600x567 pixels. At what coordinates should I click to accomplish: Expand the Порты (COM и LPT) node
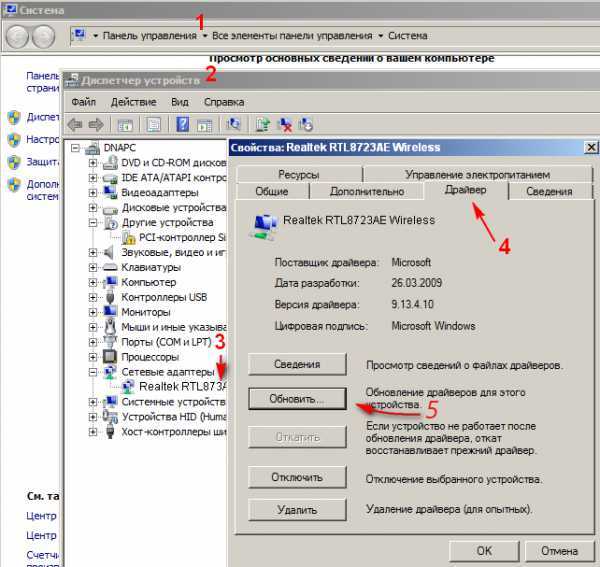click(x=92, y=342)
